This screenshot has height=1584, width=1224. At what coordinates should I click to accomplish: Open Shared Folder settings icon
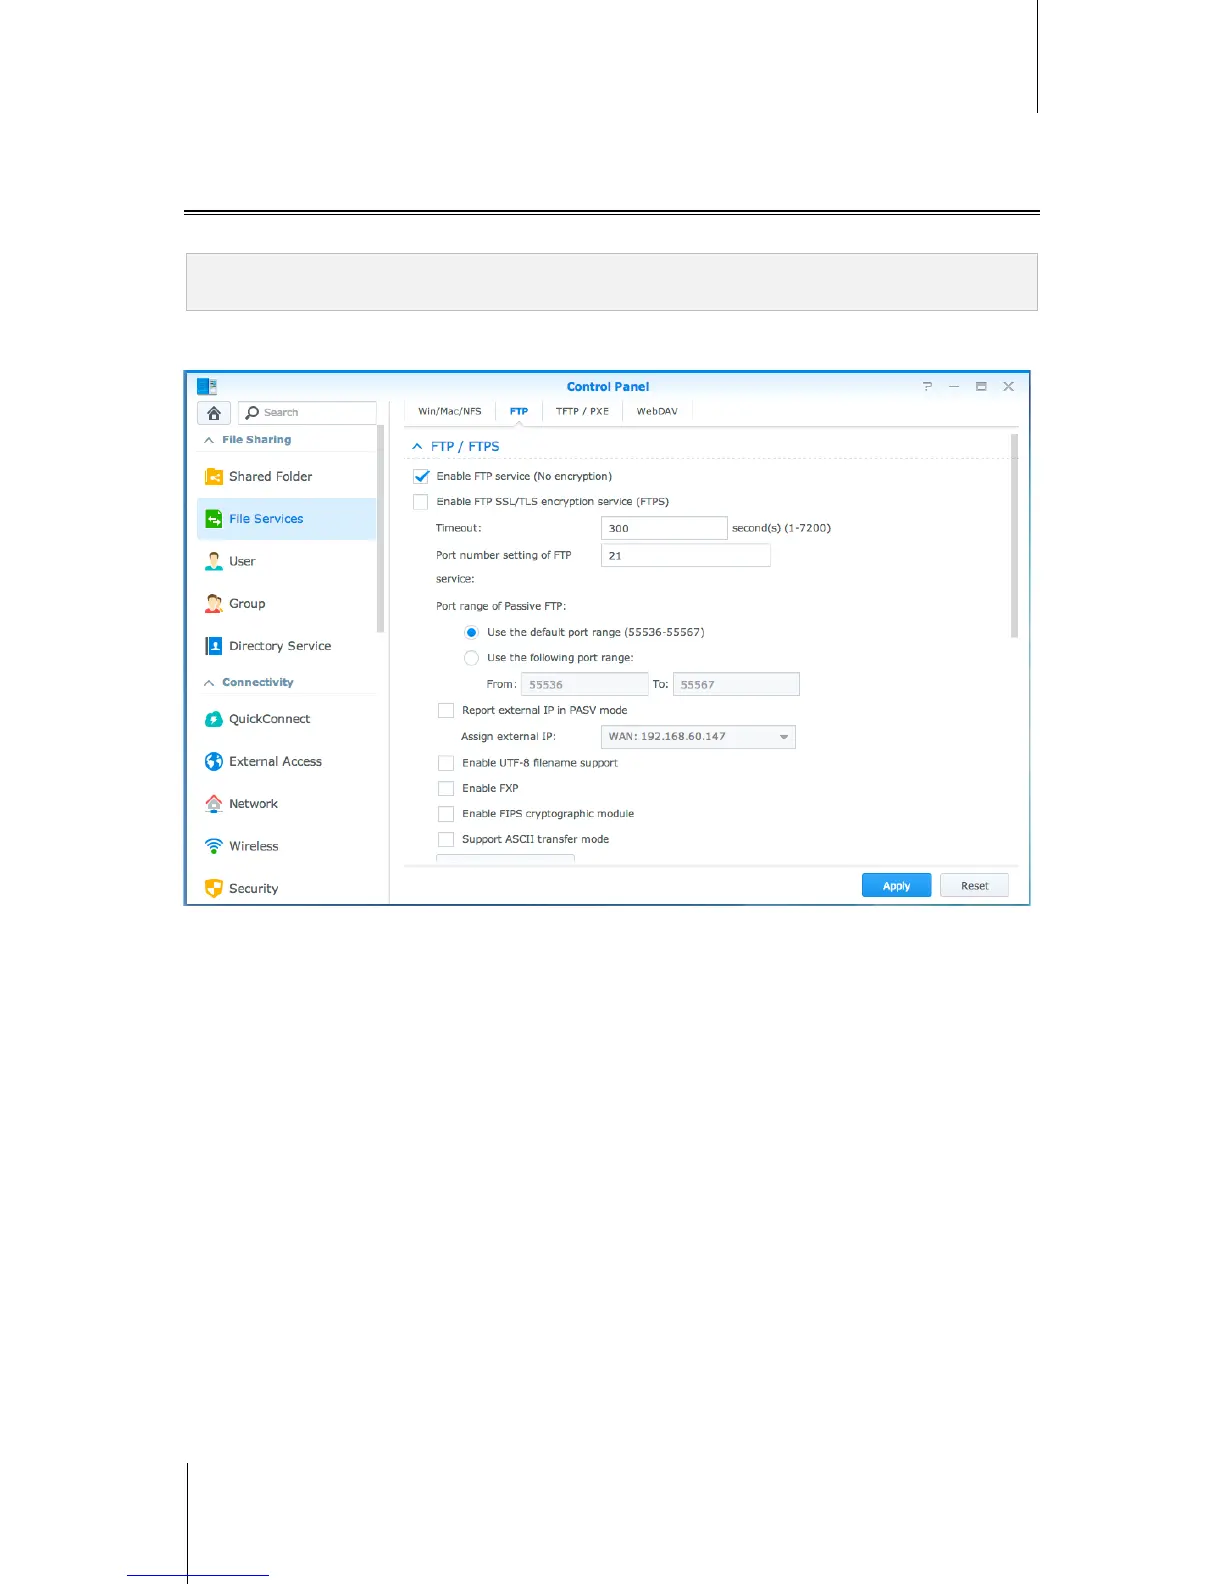pos(214,477)
